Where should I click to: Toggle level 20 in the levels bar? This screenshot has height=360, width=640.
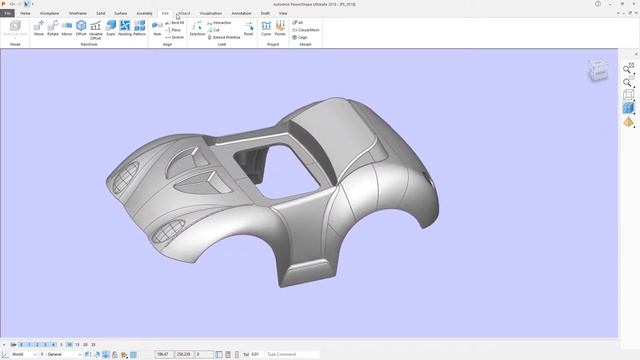click(85, 344)
